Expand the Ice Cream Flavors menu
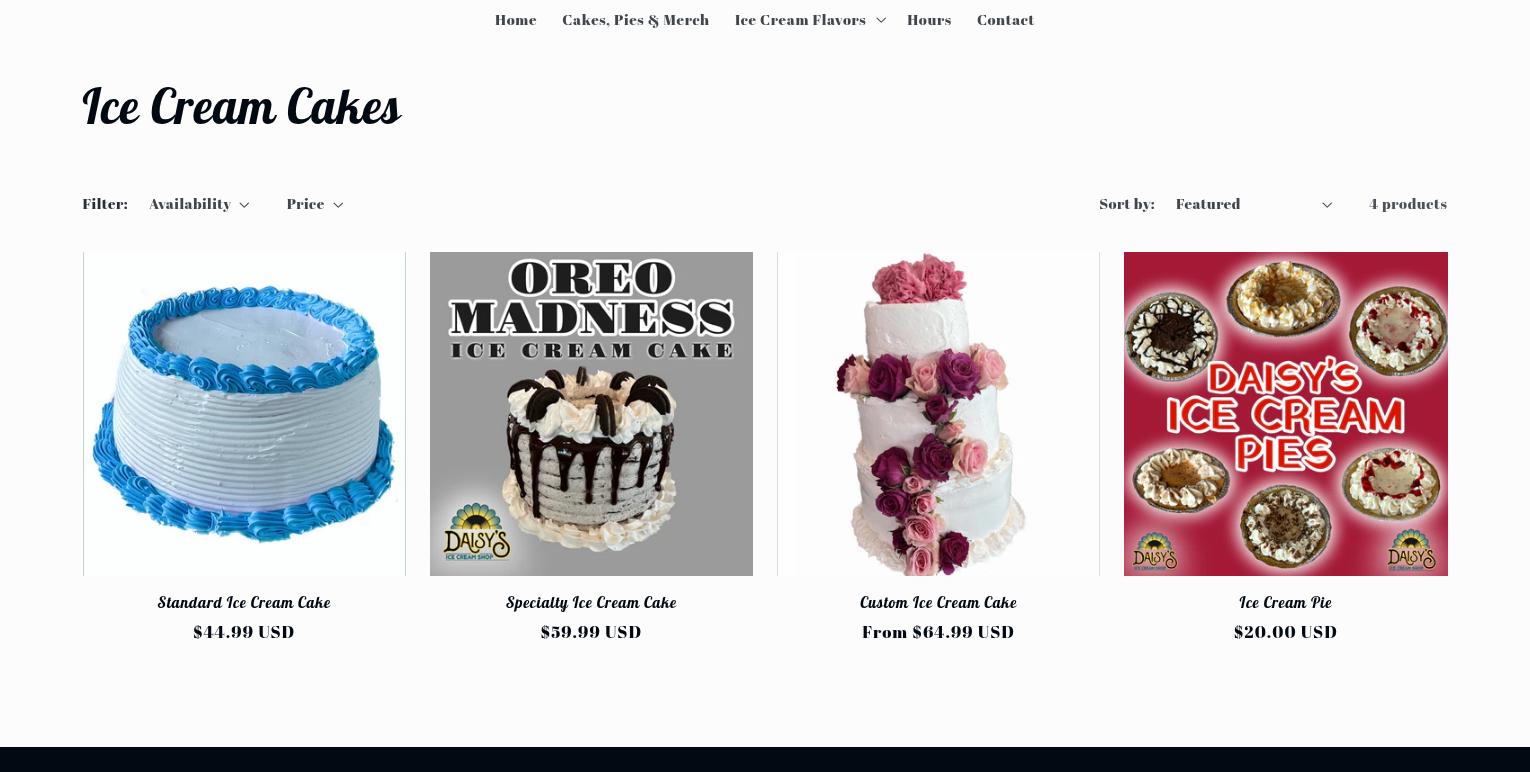The width and height of the screenshot is (1530, 772). coord(810,20)
